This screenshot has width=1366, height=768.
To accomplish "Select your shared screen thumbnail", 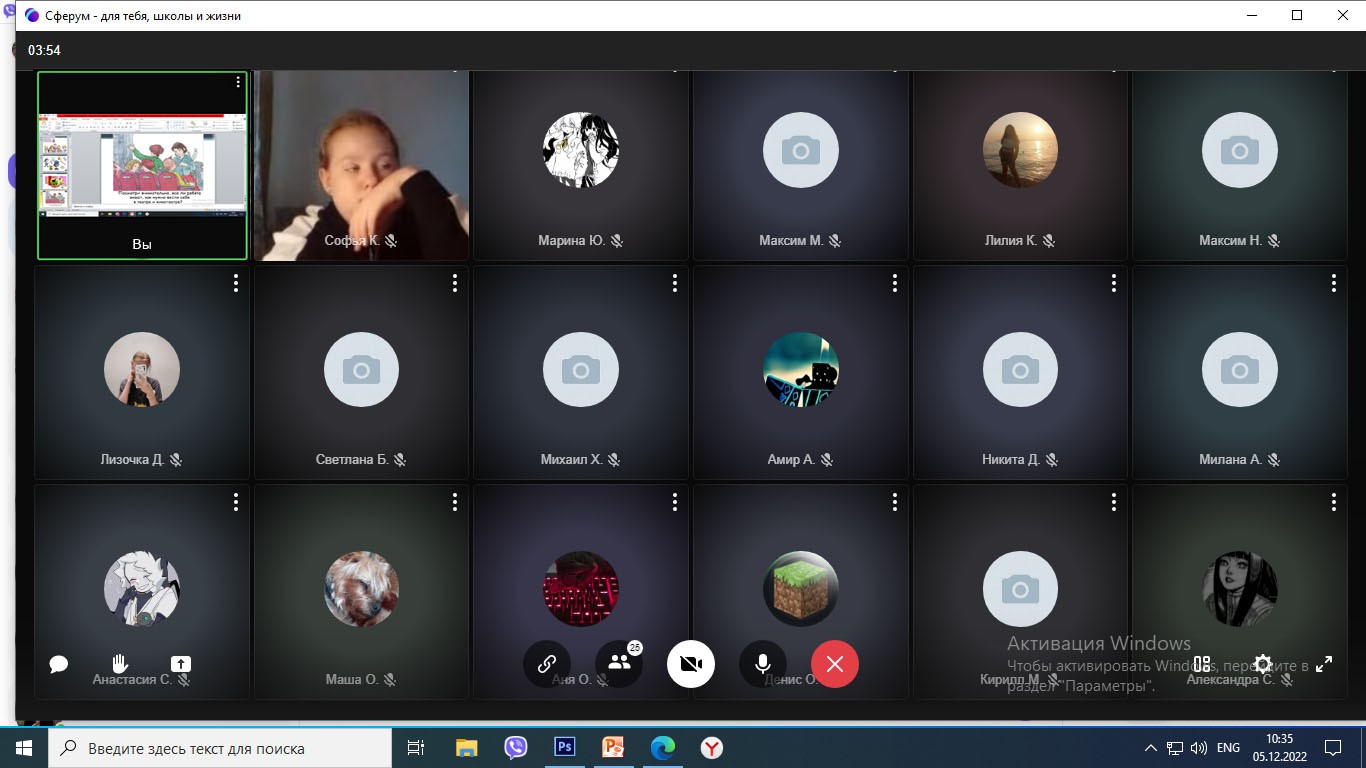I will [142, 165].
